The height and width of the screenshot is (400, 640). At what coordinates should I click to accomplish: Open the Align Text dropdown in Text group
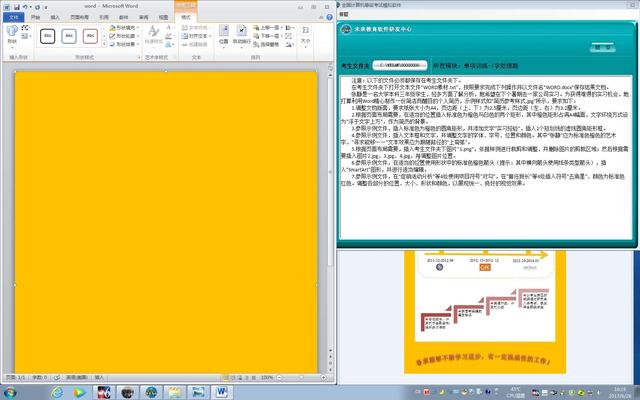196,36
